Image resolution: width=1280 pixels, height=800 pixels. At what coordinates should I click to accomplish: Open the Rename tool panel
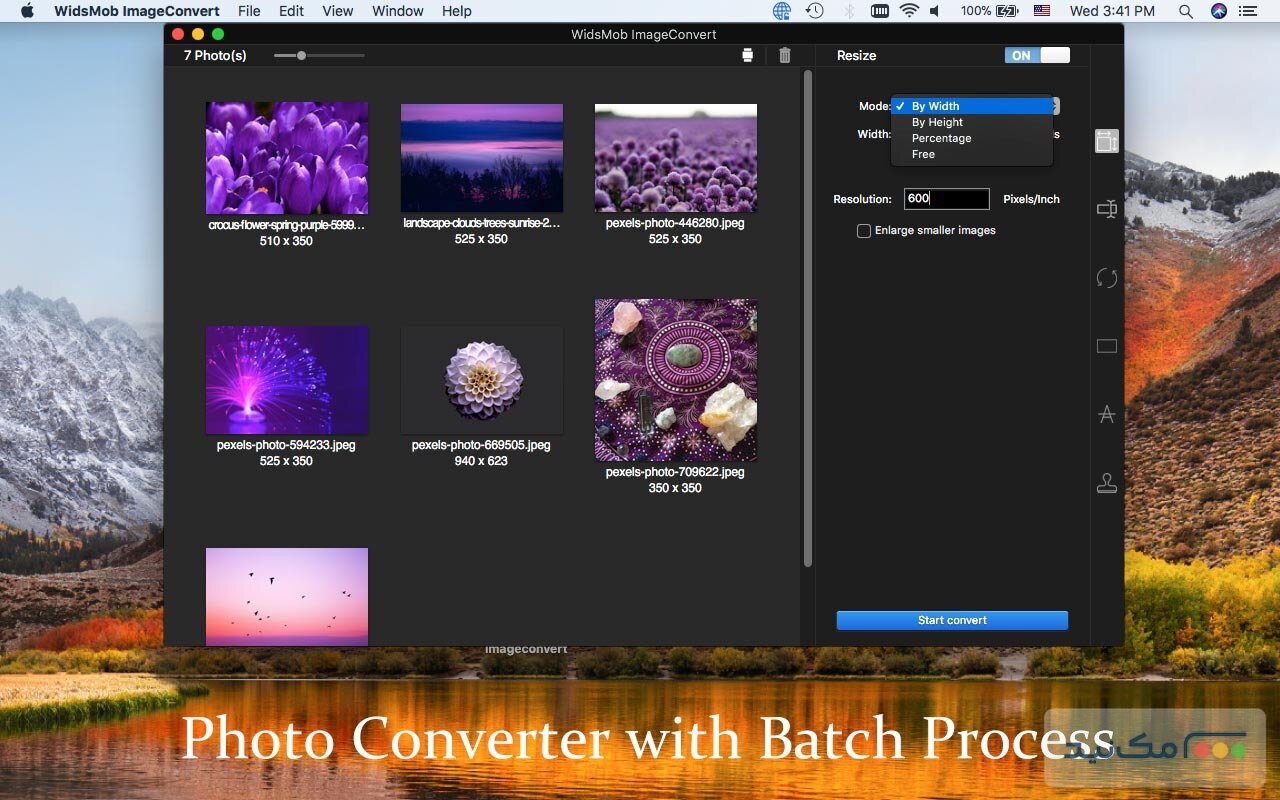[x=1106, y=209]
